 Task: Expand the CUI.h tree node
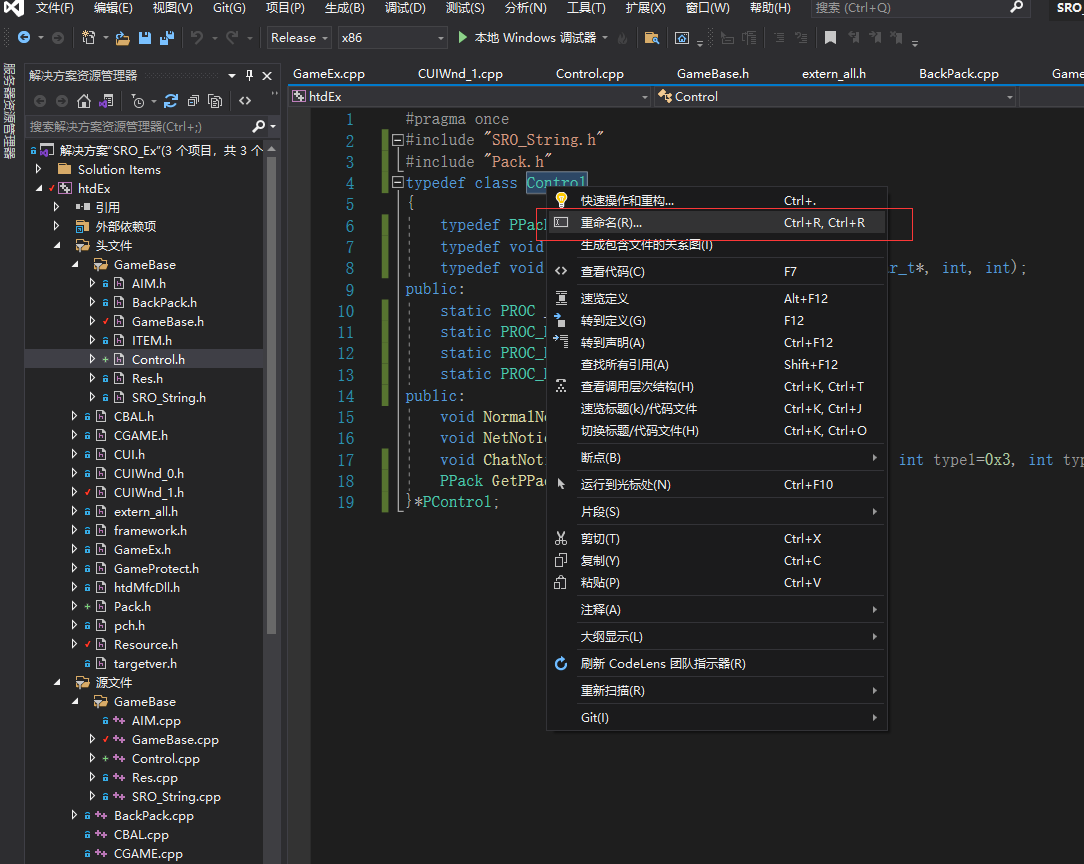74,454
